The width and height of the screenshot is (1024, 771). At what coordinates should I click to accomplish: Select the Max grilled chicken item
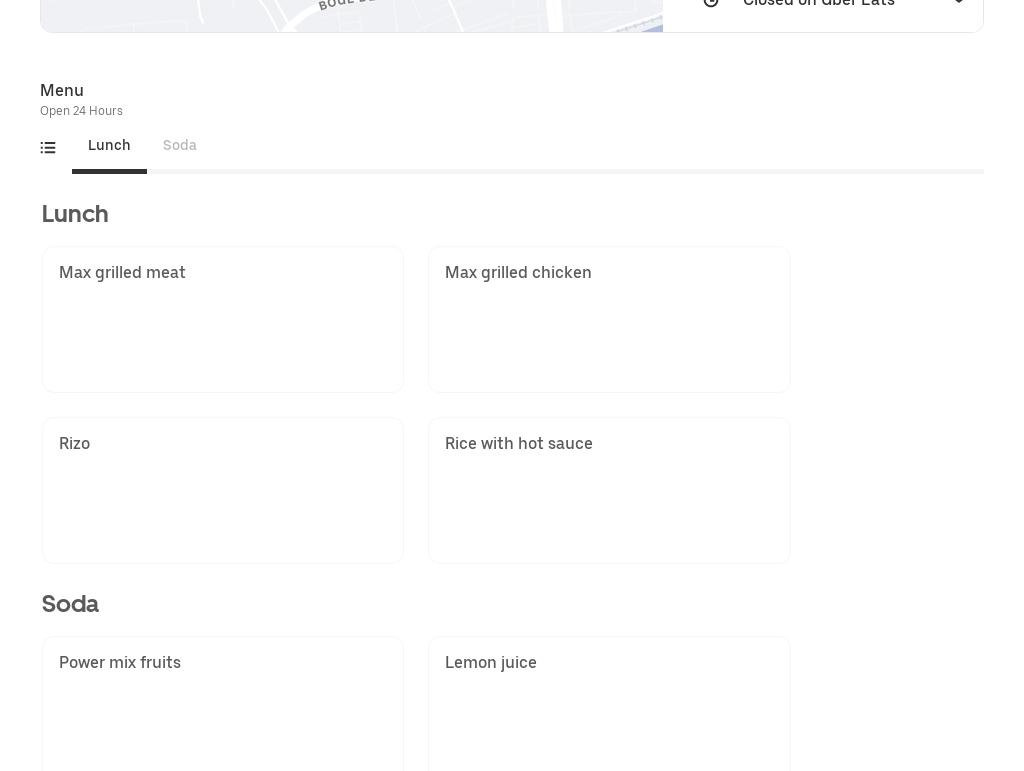tap(609, 319)
